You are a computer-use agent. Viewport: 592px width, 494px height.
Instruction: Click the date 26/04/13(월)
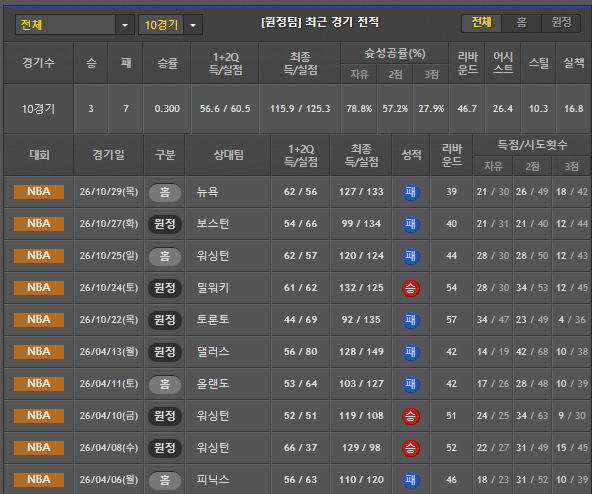109,352
